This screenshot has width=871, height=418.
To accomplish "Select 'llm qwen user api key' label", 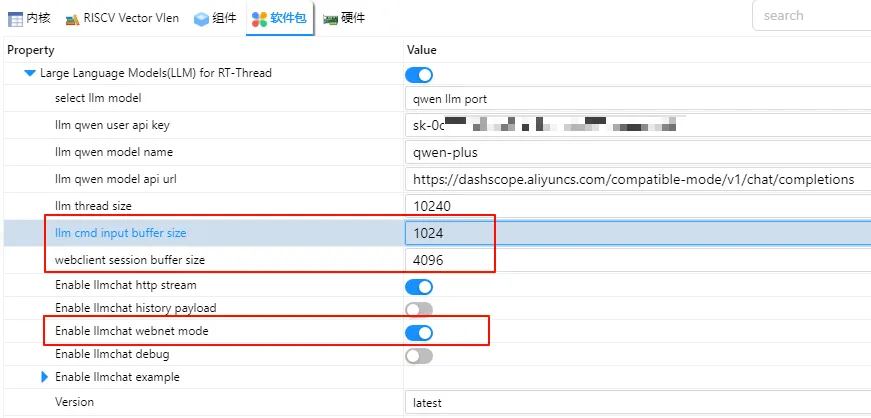I will (x=112, y=125).
